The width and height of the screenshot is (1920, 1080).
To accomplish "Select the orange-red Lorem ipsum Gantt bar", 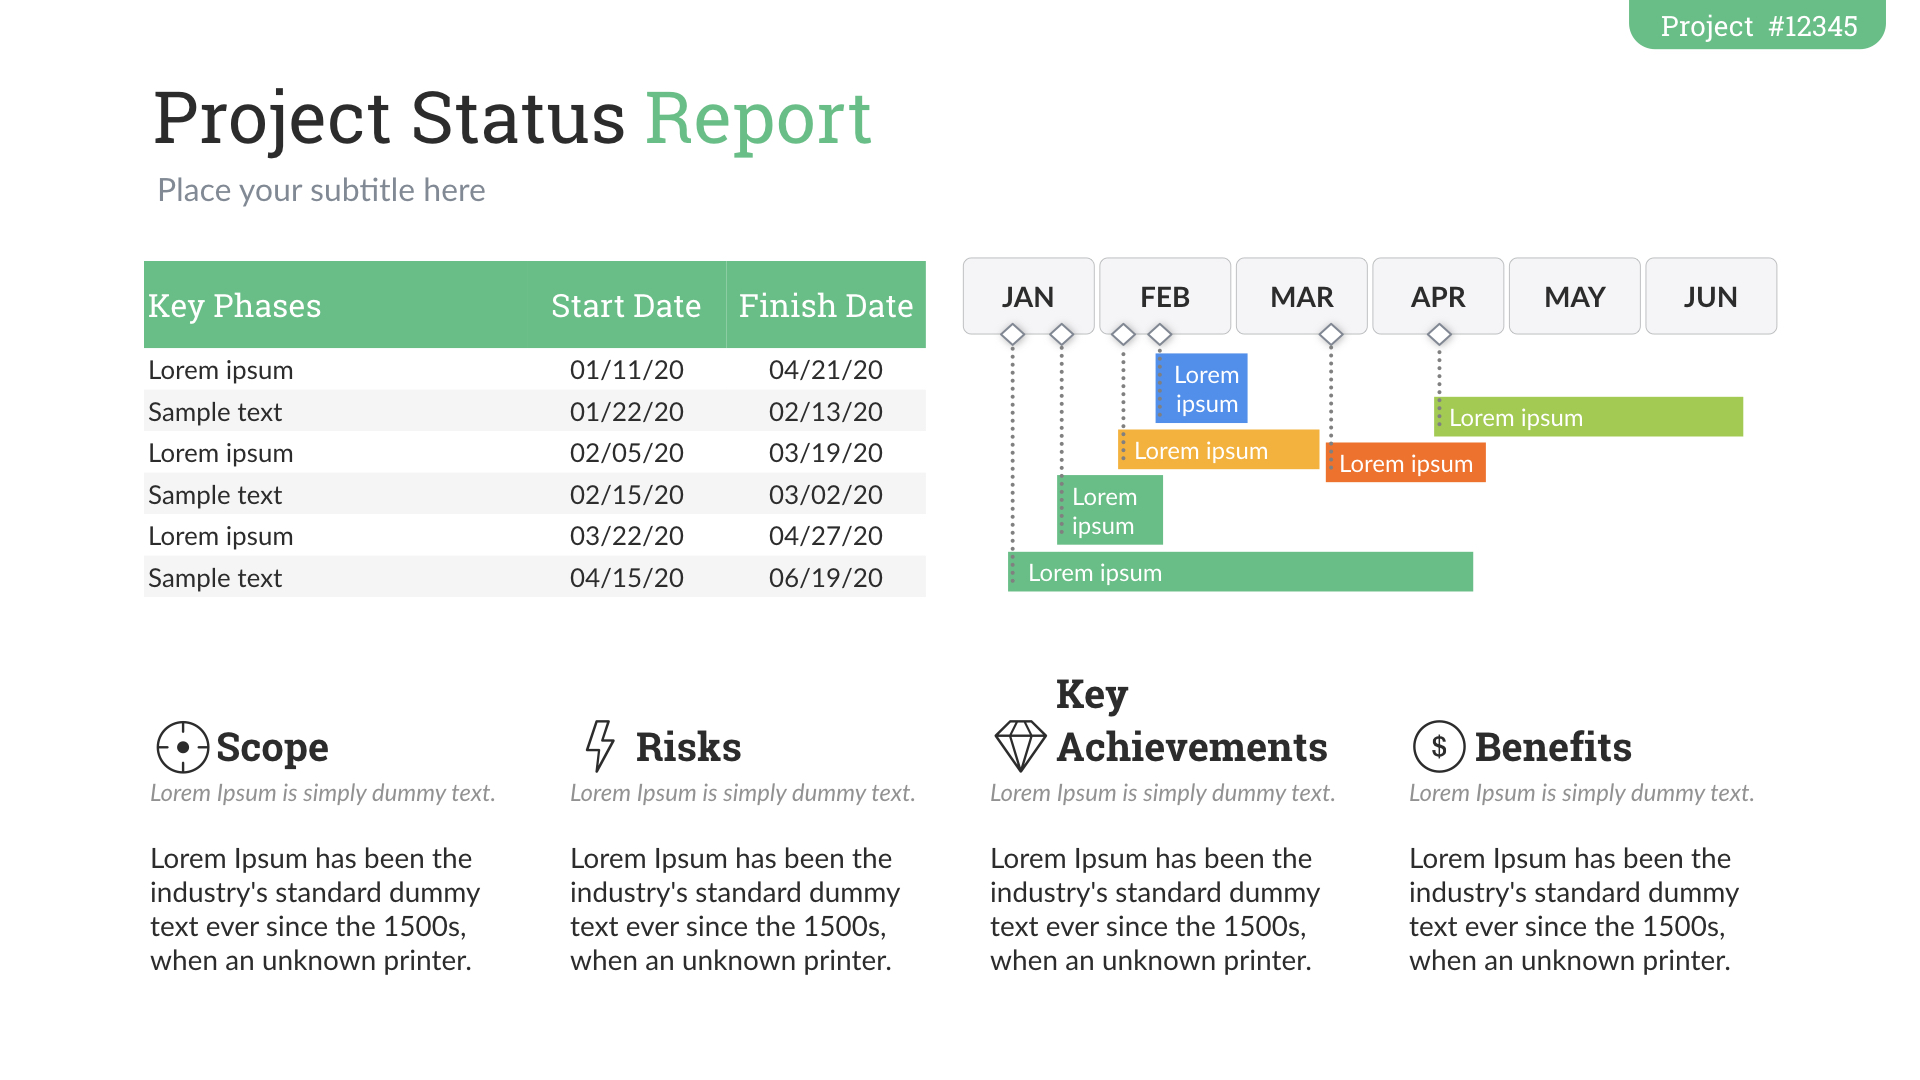I will coord(1405,464).
